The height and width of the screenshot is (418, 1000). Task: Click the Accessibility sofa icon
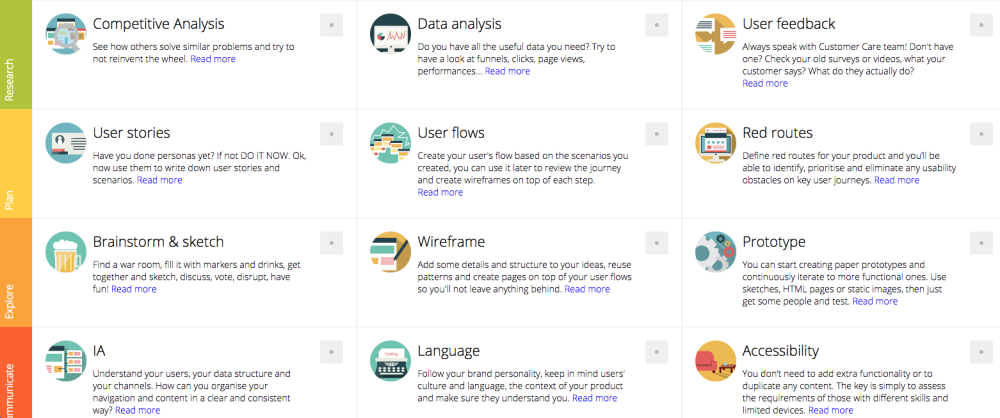coord(715,361)
